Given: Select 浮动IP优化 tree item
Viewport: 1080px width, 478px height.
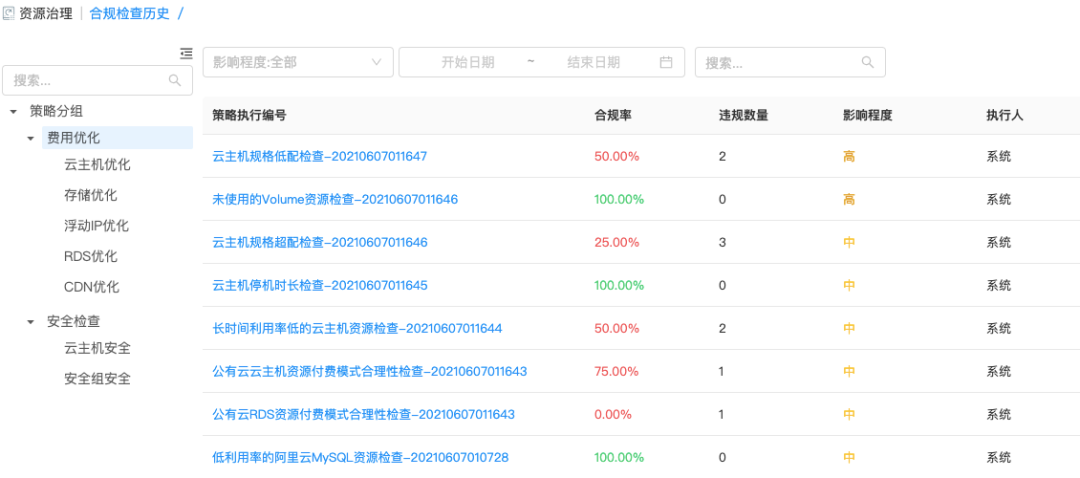Looking at the screenshot, I should pyautogui.click(x=96, y=226).
